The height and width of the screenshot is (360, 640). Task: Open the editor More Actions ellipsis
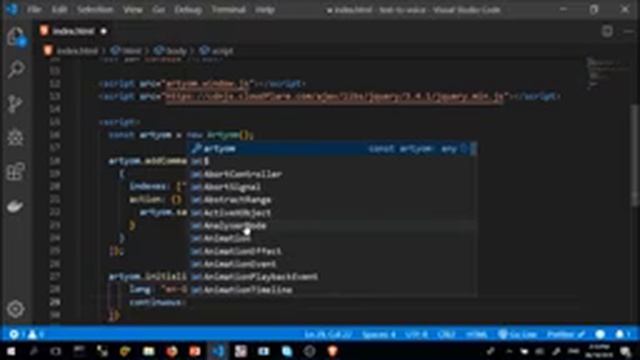[x=629, y=31]
